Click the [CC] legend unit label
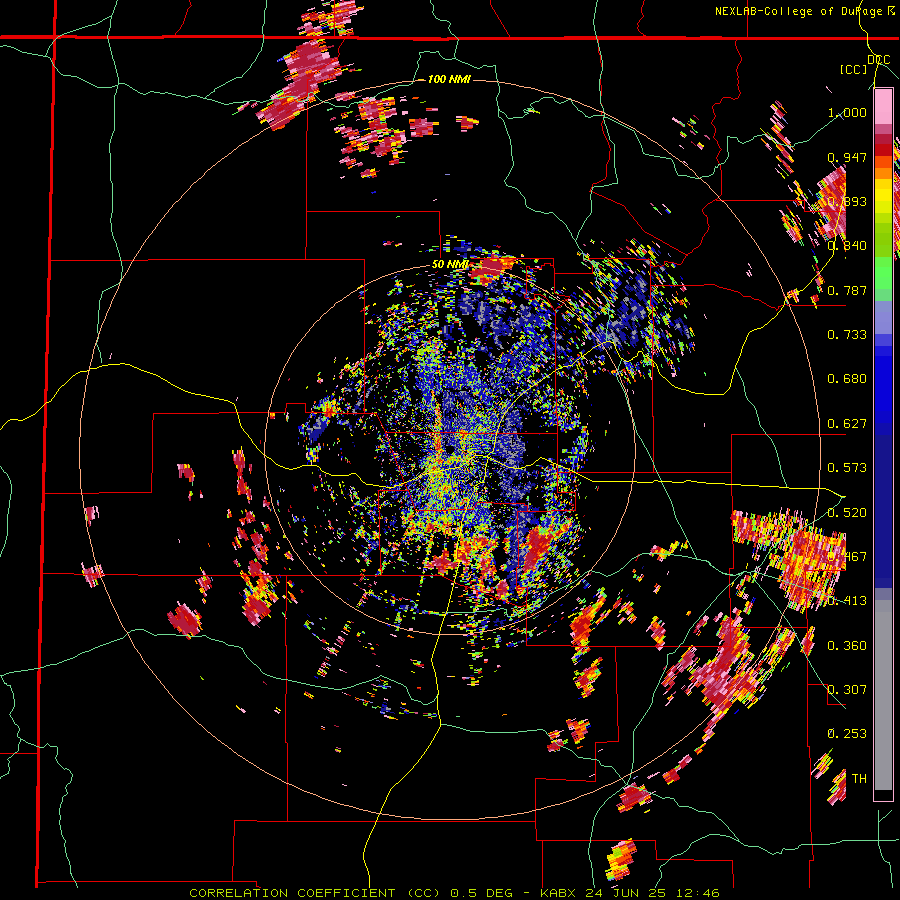 click(853, 69)
